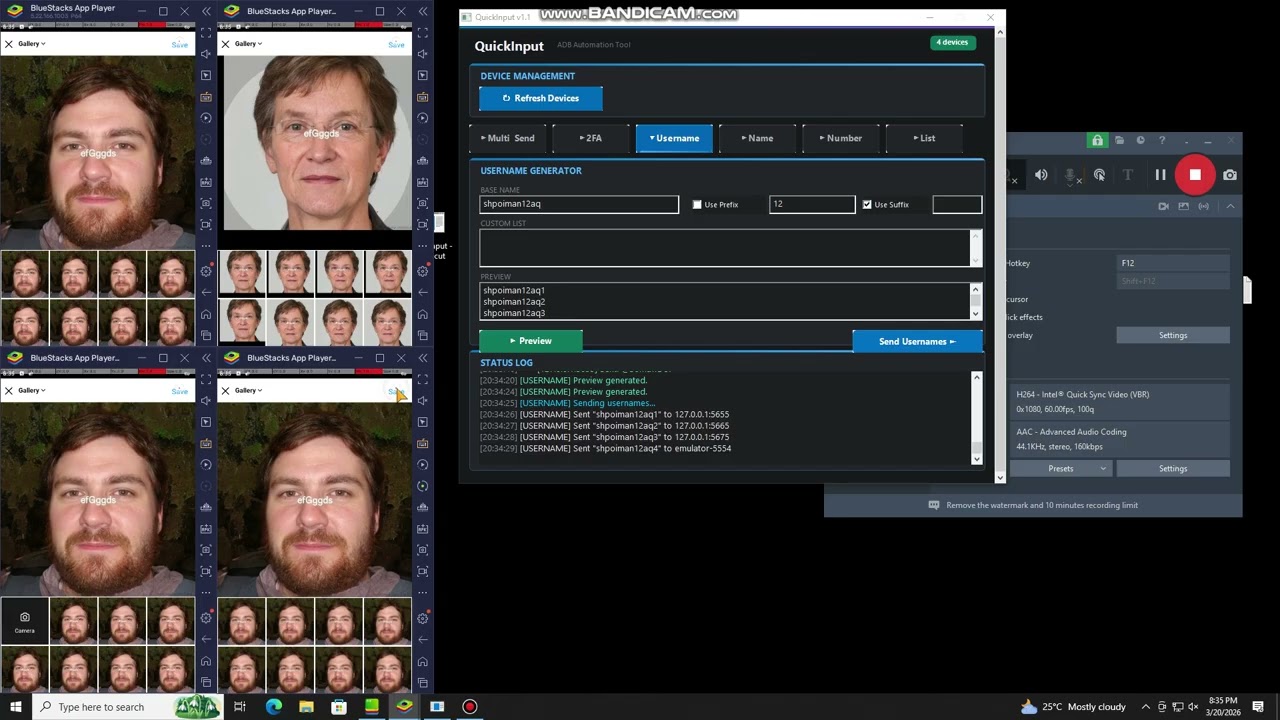
Task: Open Bandicam output folder icon
Action: click(x=1119, y=140)
